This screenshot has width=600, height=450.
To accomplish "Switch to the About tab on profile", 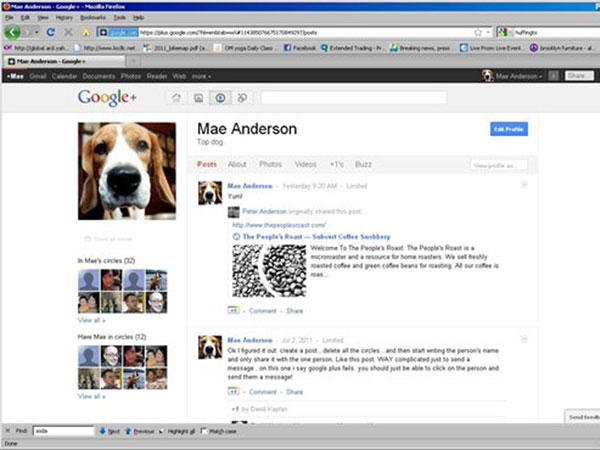I will pyautogui.click(x=237, y=164).
